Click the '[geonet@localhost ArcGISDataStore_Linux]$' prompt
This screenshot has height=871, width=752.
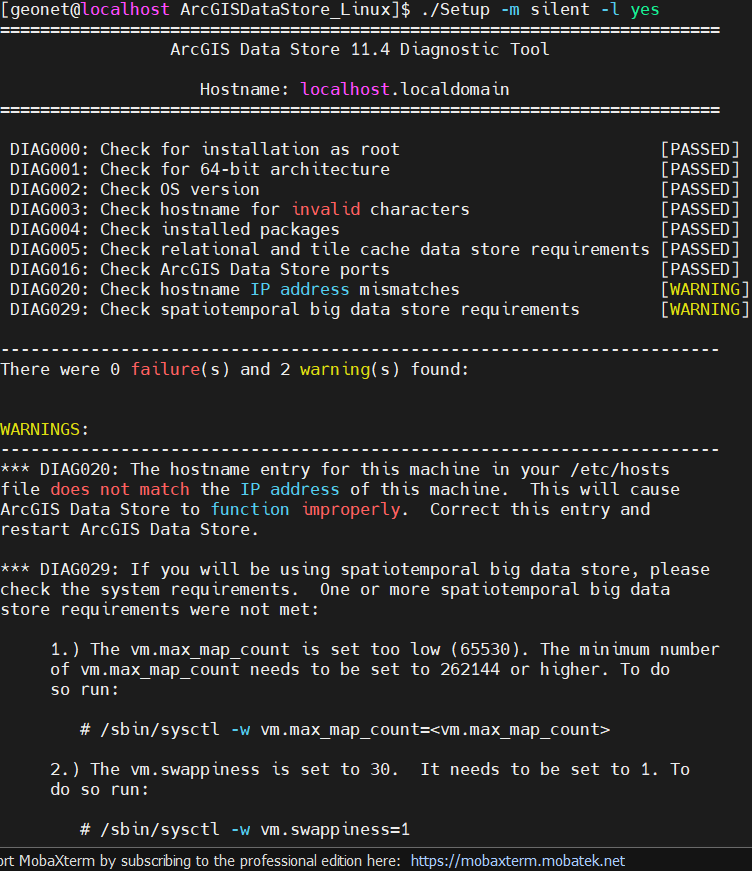pos(206,9)
